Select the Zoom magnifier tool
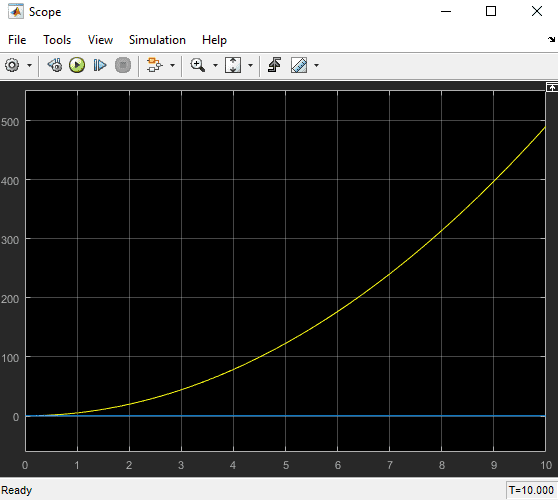The width and height of the screenshot is (558, 500). 198,65
